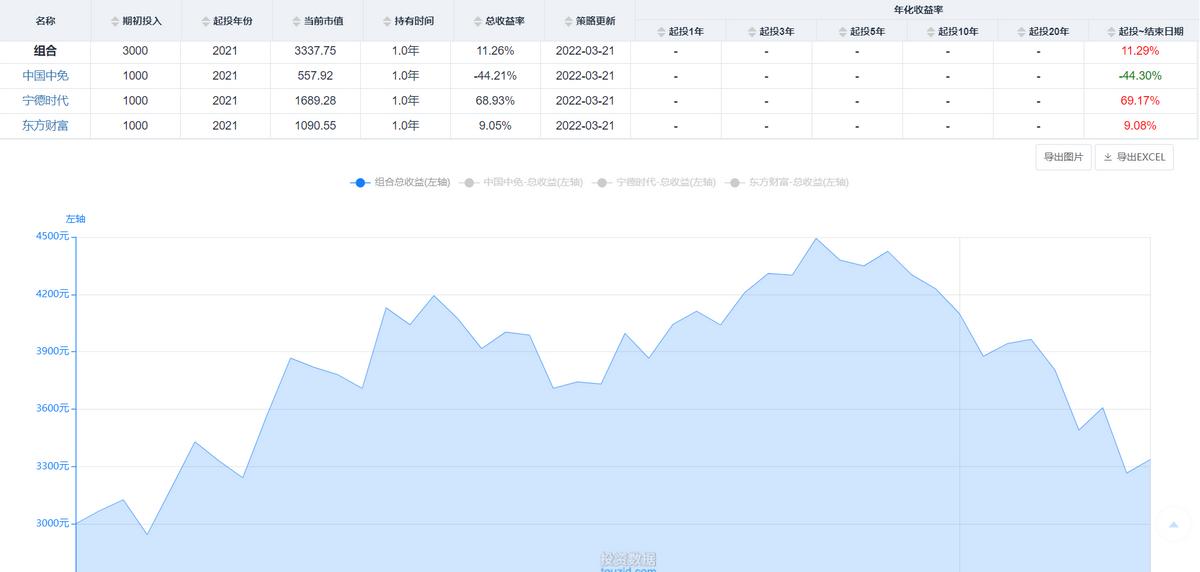Click the 年化收益率 group header
This screenshot has width=1200, height=572.
(x=918, y=9)
